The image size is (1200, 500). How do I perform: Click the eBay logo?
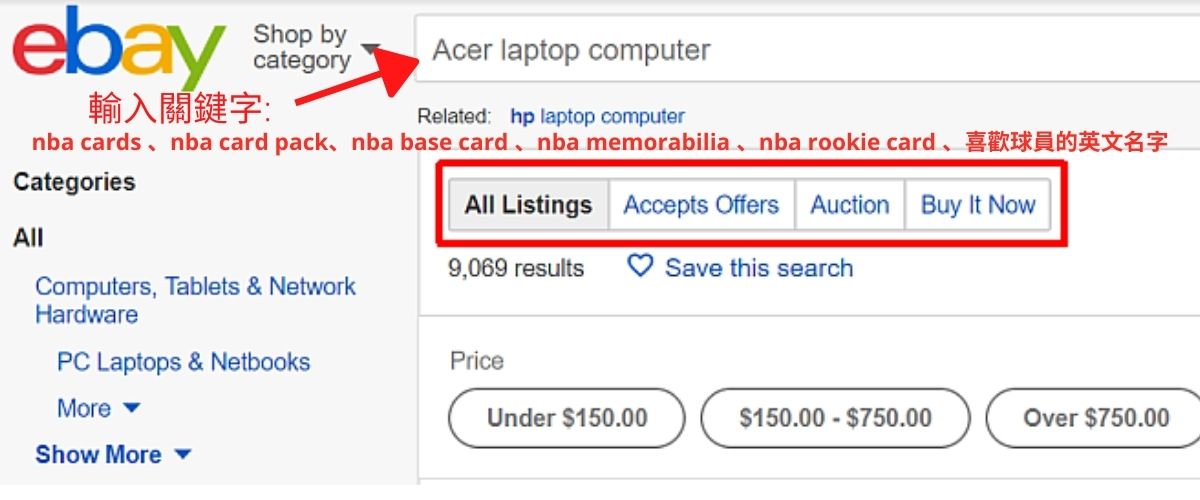click(x=118, y=48)
